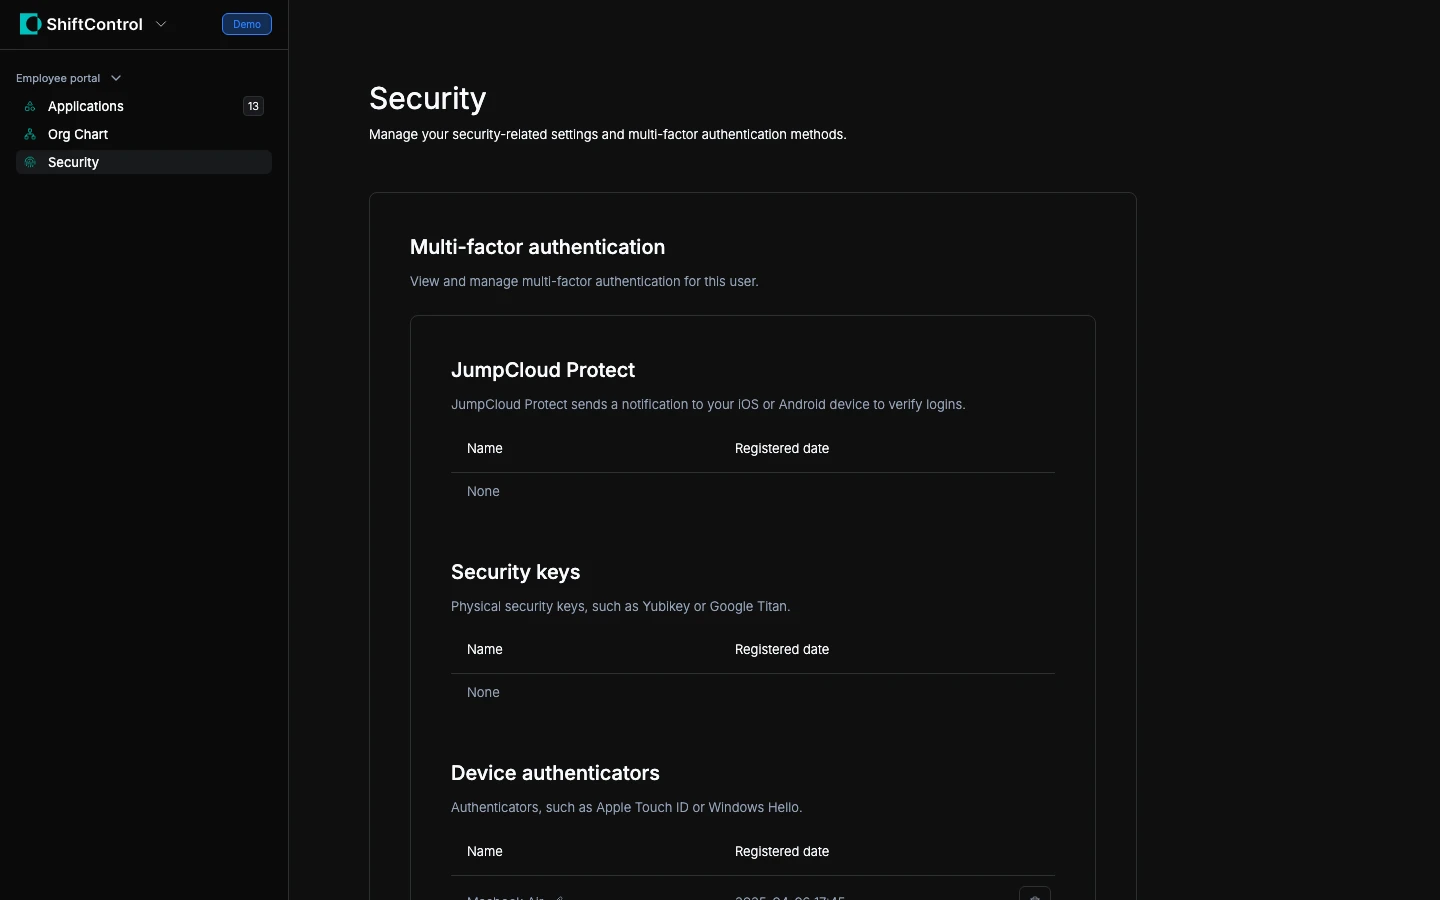Click the None row under Security keys
Image resolution: width=1440 pixels, height=900 pixels.
click(x=483, y=693)
